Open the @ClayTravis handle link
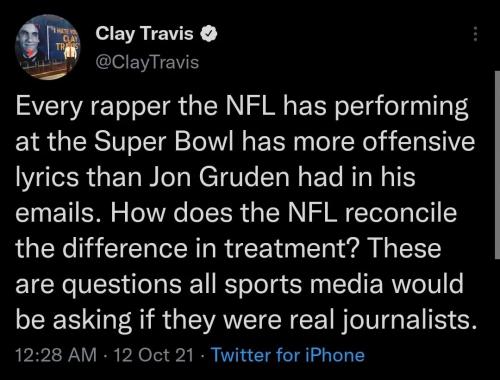This screenshot has width=500, height=380. point(147,62)
